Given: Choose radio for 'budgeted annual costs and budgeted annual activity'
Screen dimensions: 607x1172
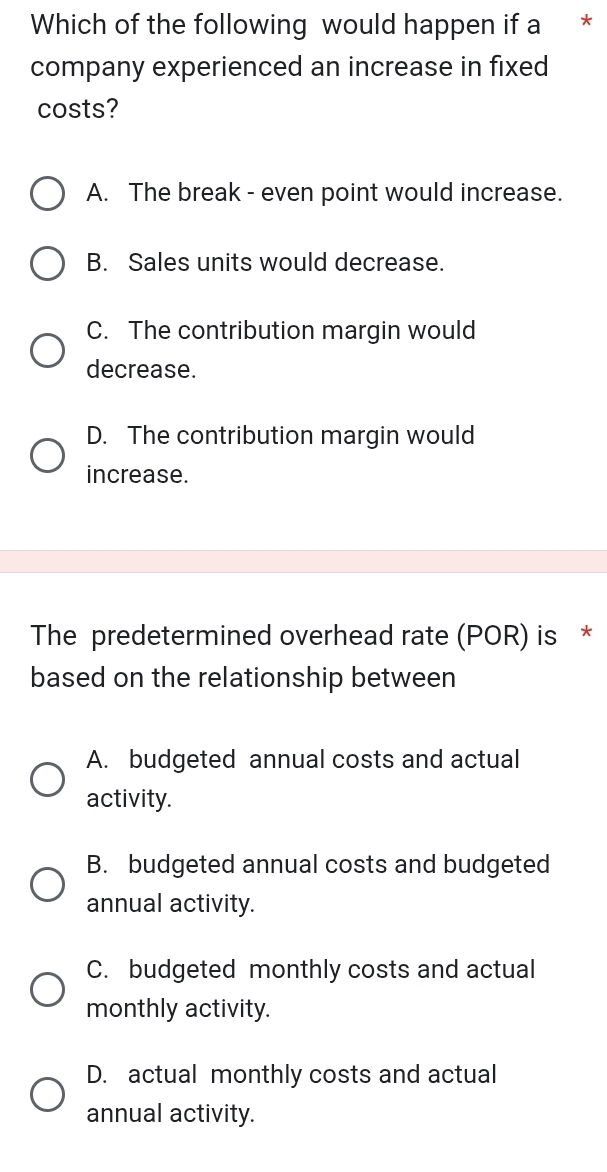Looking at the screenshot, I should click(x=47, y=884).
